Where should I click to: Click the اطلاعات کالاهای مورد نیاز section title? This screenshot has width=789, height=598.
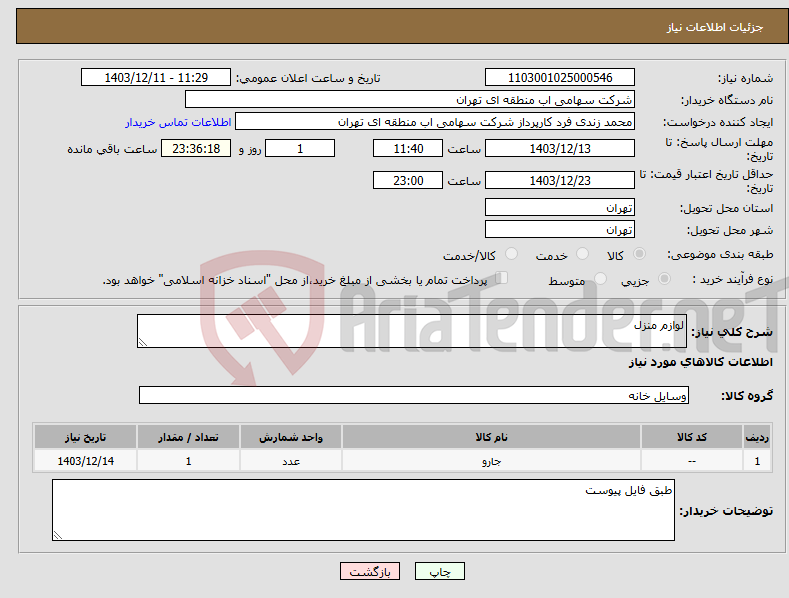pos(700,362)
